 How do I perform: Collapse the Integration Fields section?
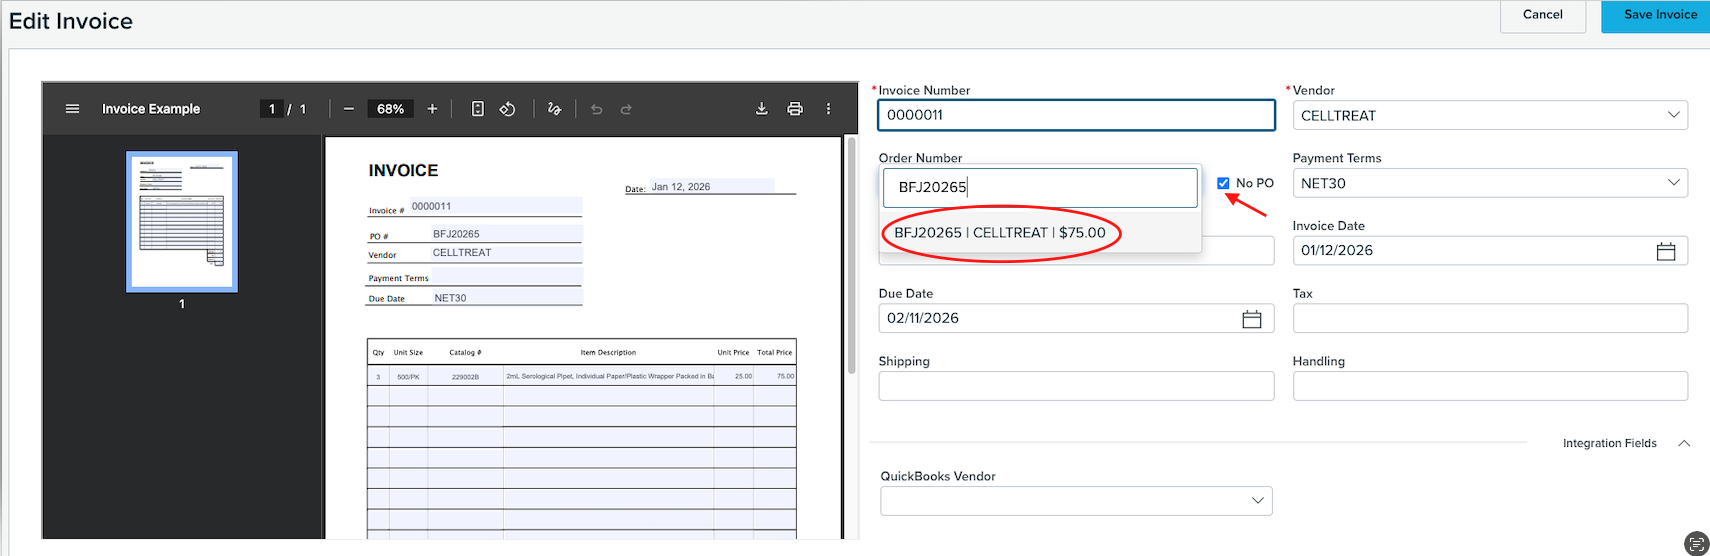tap(1684, 443)
